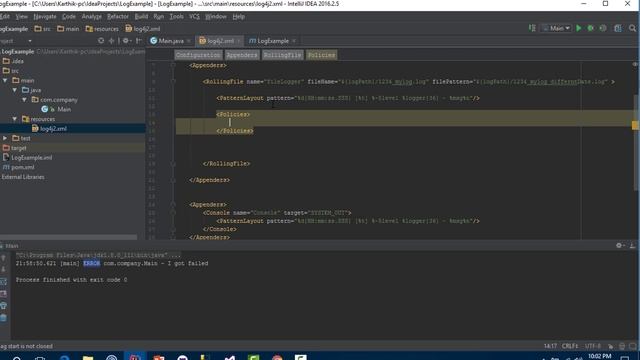
Task: Toggle fold marker beside closing RollingFile tag
Action: pyautogui.click(x=173, y=164)
